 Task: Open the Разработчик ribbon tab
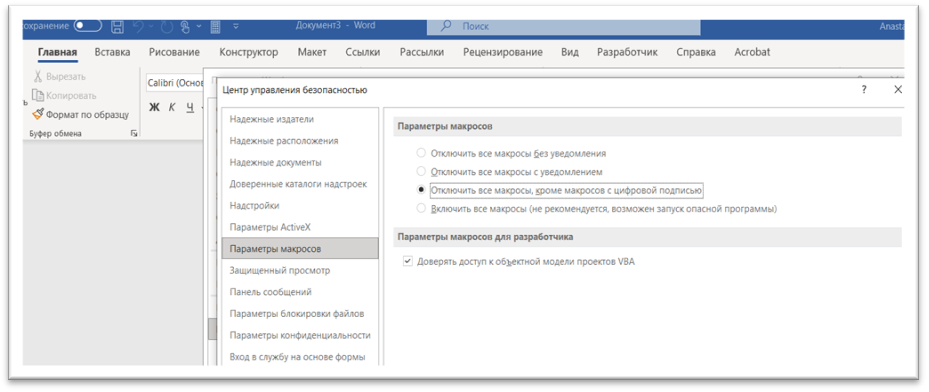[627, 52]
